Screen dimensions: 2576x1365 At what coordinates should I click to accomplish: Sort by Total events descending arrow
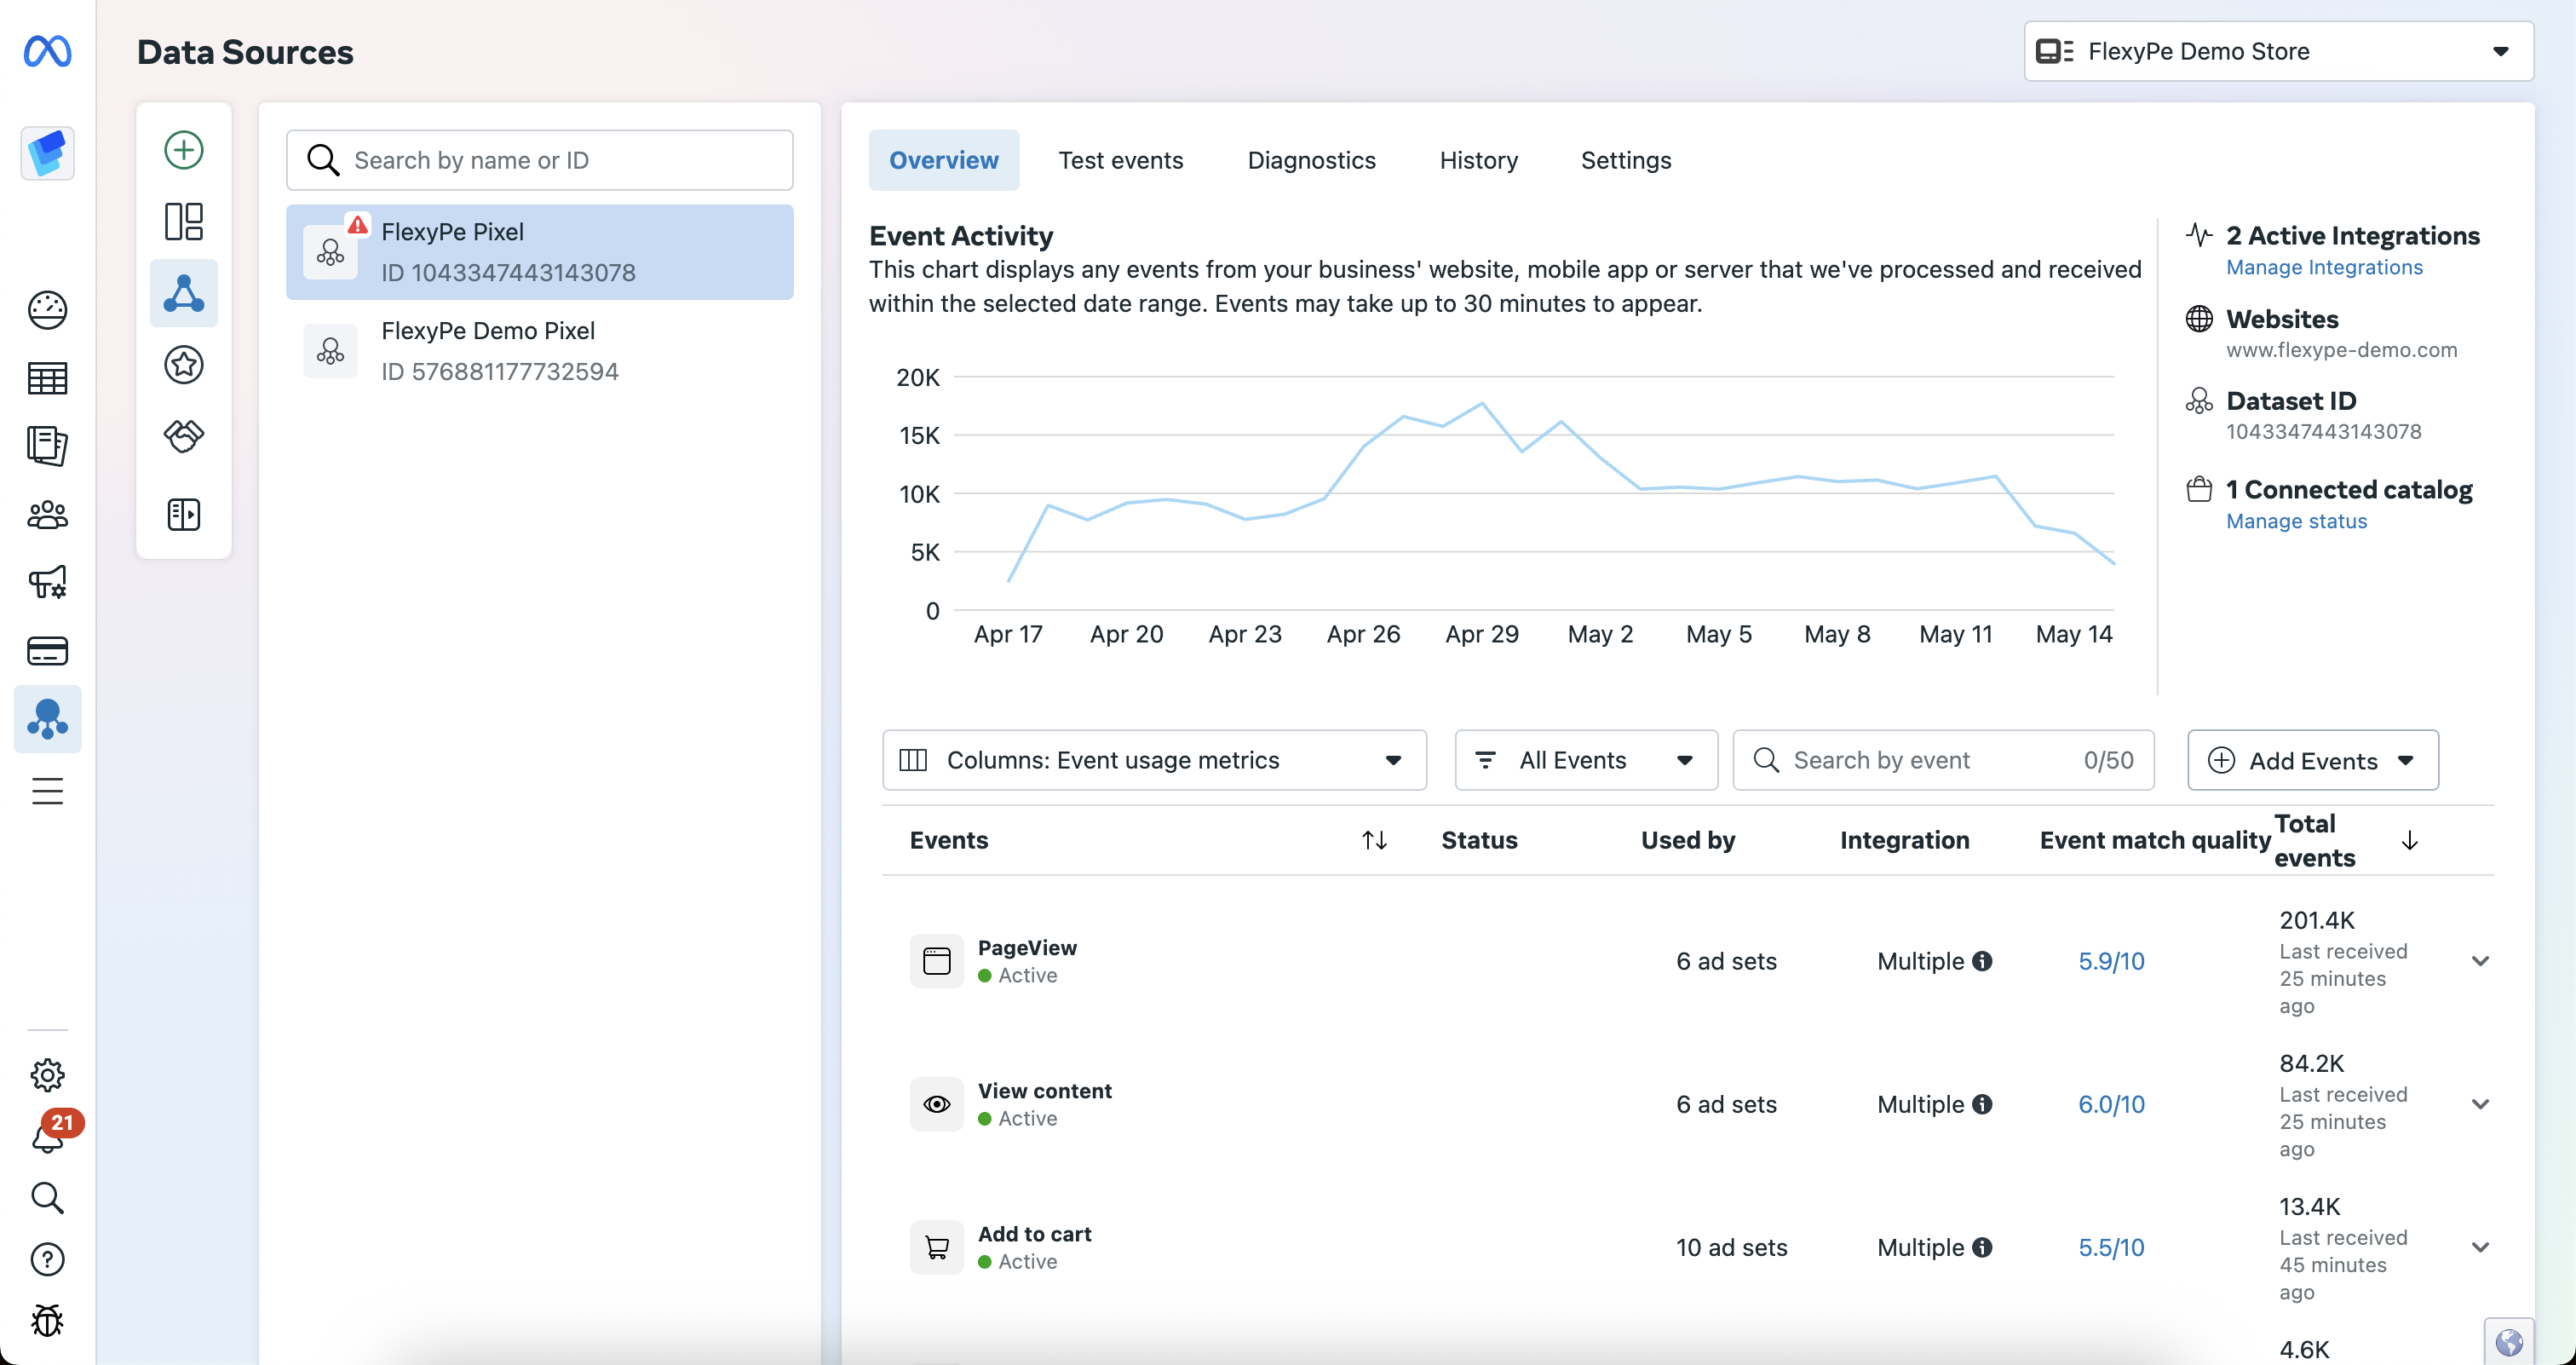[x=2410, y=840]
